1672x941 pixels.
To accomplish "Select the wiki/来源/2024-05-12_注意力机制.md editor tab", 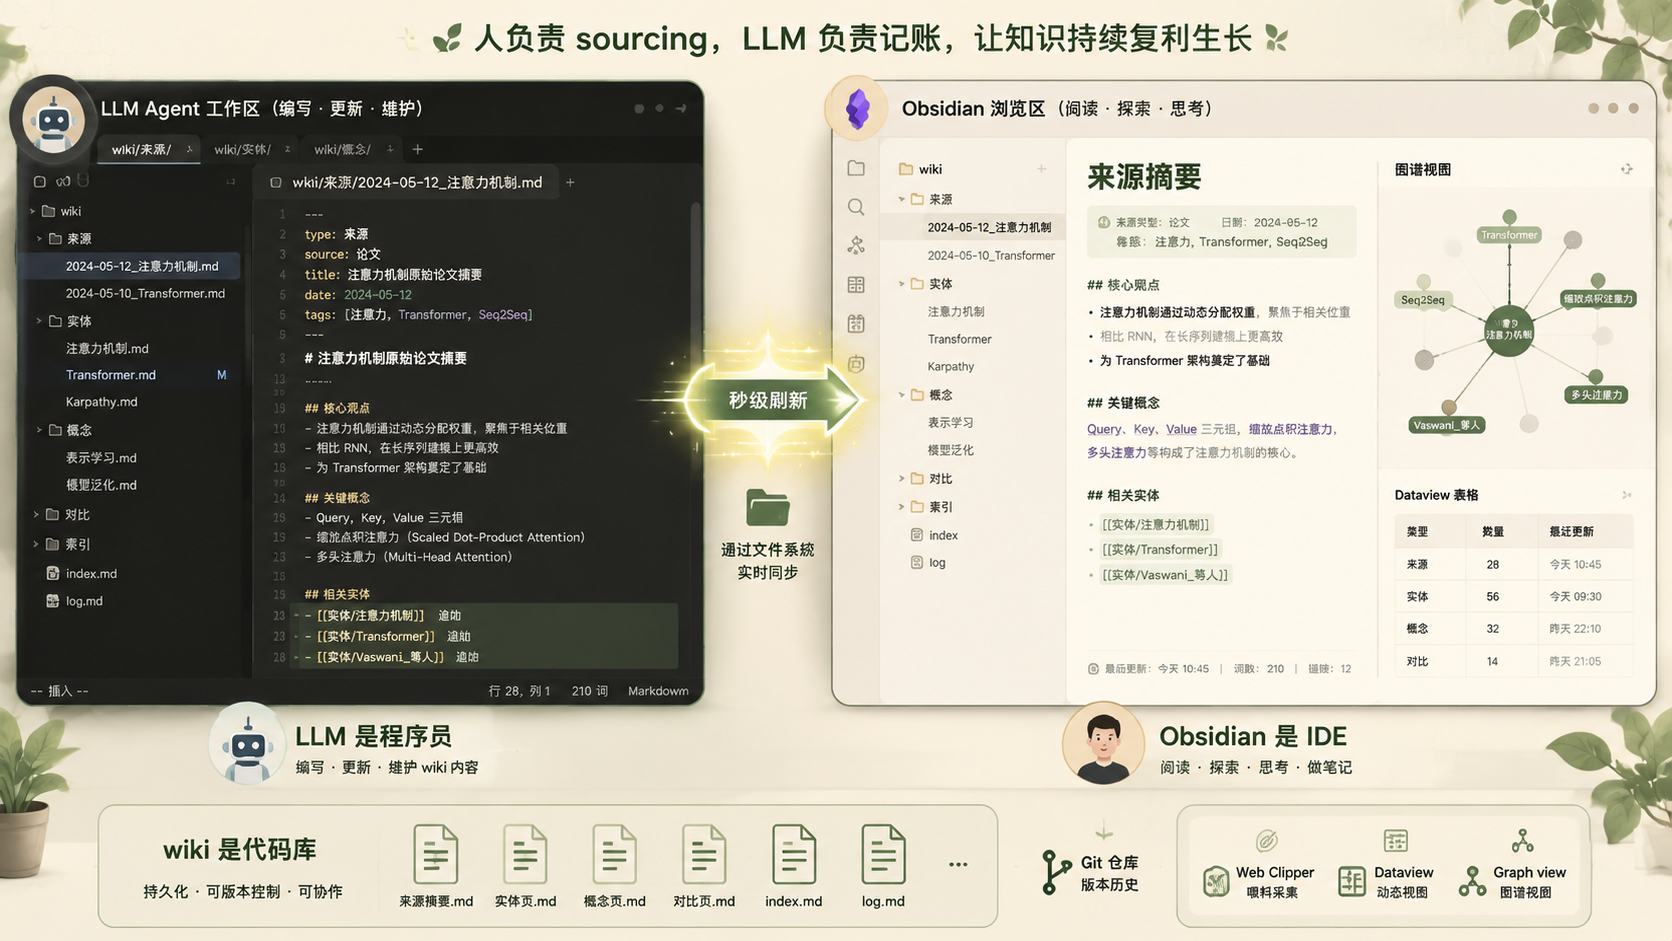I will click(406, 182).
